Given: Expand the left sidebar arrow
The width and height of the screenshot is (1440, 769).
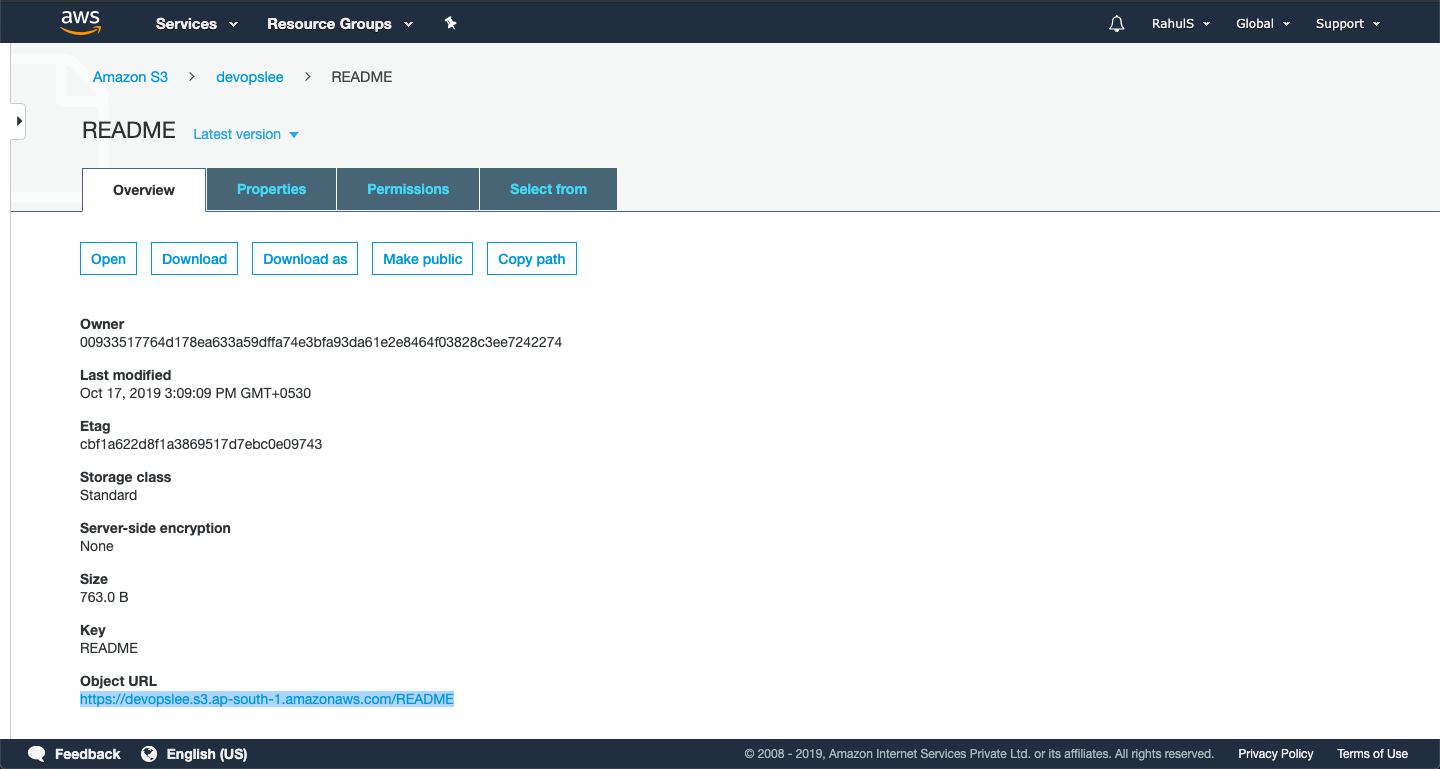Looking at the screenshot, I should pos(18,121).
